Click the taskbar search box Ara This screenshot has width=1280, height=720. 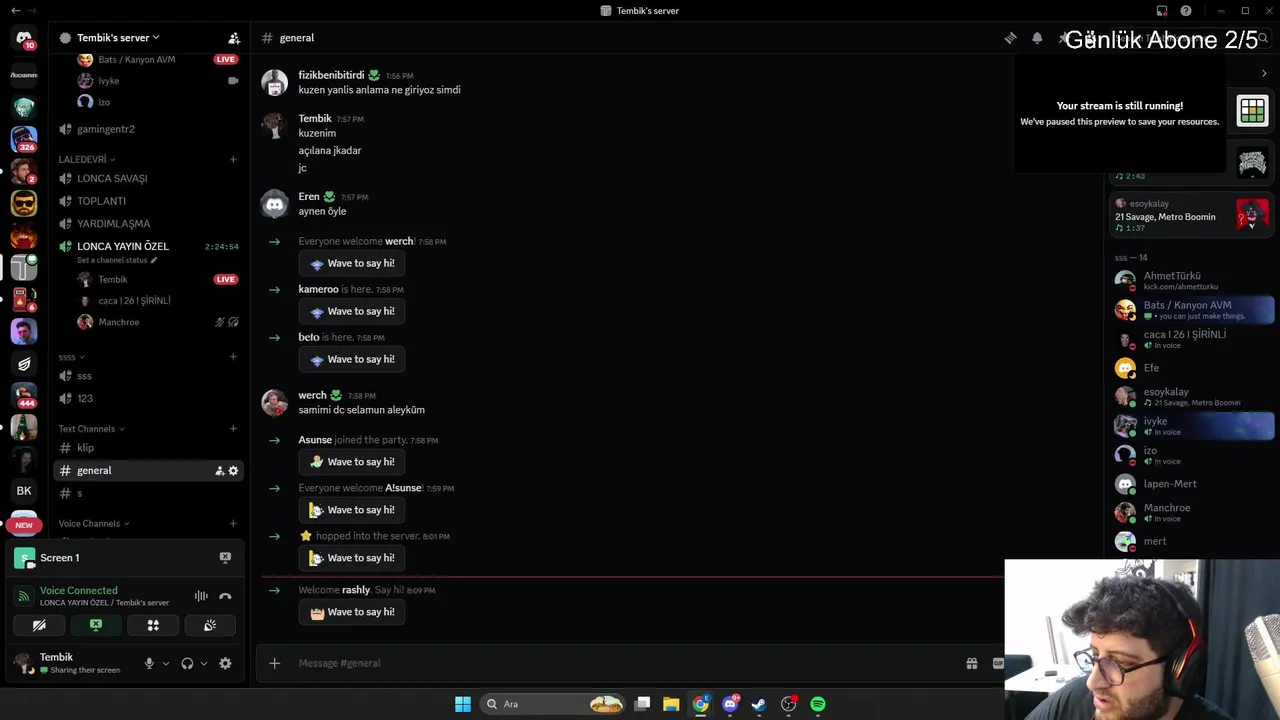click(x=550, y=704)
